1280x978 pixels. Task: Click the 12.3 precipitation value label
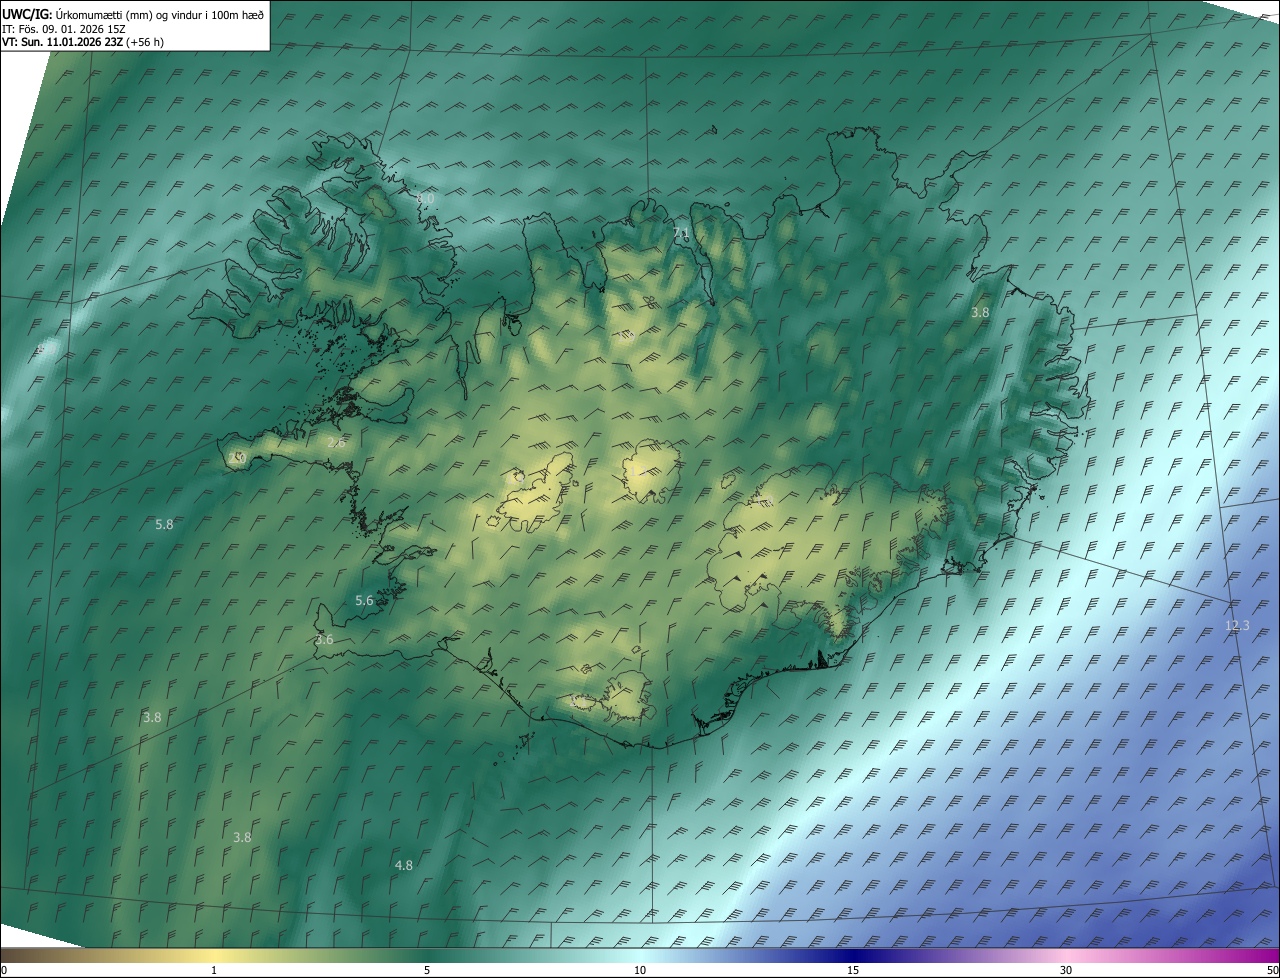coord(1237,625)
